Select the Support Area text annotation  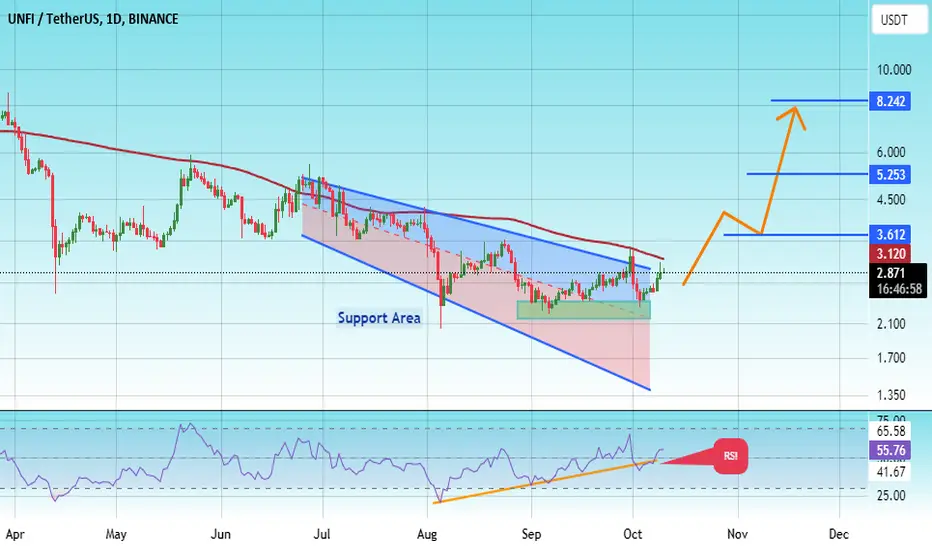(379, 318)
